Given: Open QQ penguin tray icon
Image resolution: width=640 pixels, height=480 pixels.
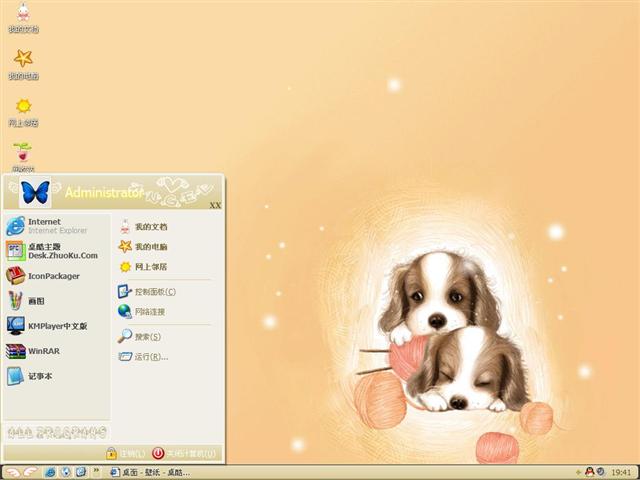Looking at the screenshot, I should click(x=589, y=472).
